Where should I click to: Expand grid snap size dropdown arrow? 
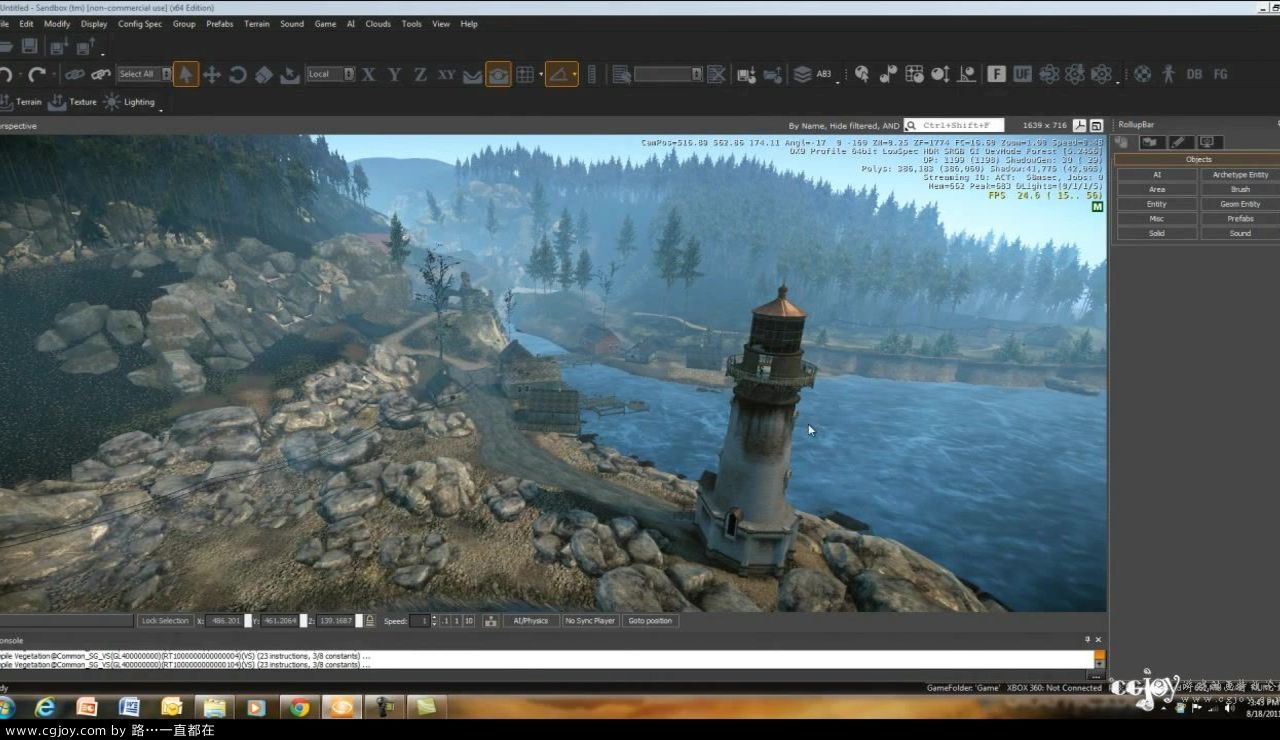(x=541, y=74)
